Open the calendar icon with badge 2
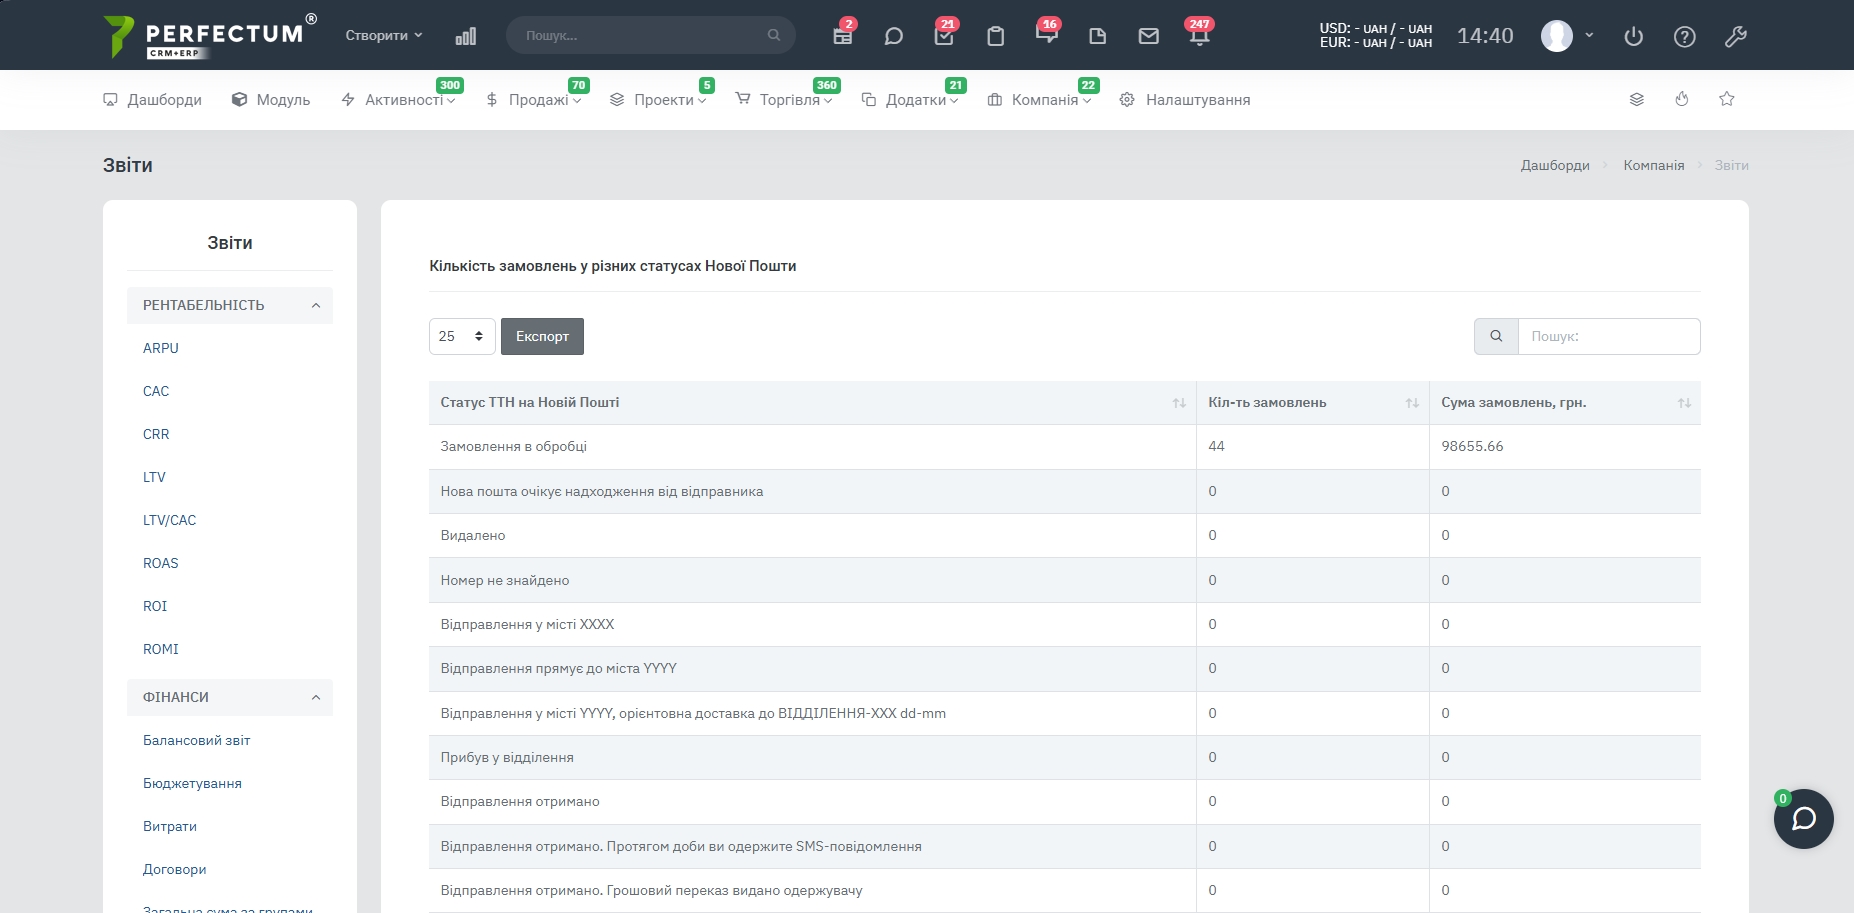The width and height of the screenshot is (1854, 913). pos(843,36)
